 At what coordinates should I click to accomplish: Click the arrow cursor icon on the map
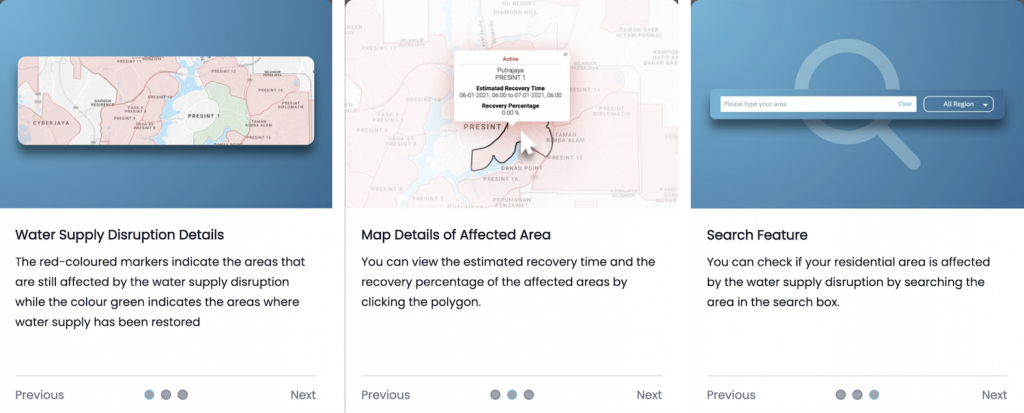(529, 145)
